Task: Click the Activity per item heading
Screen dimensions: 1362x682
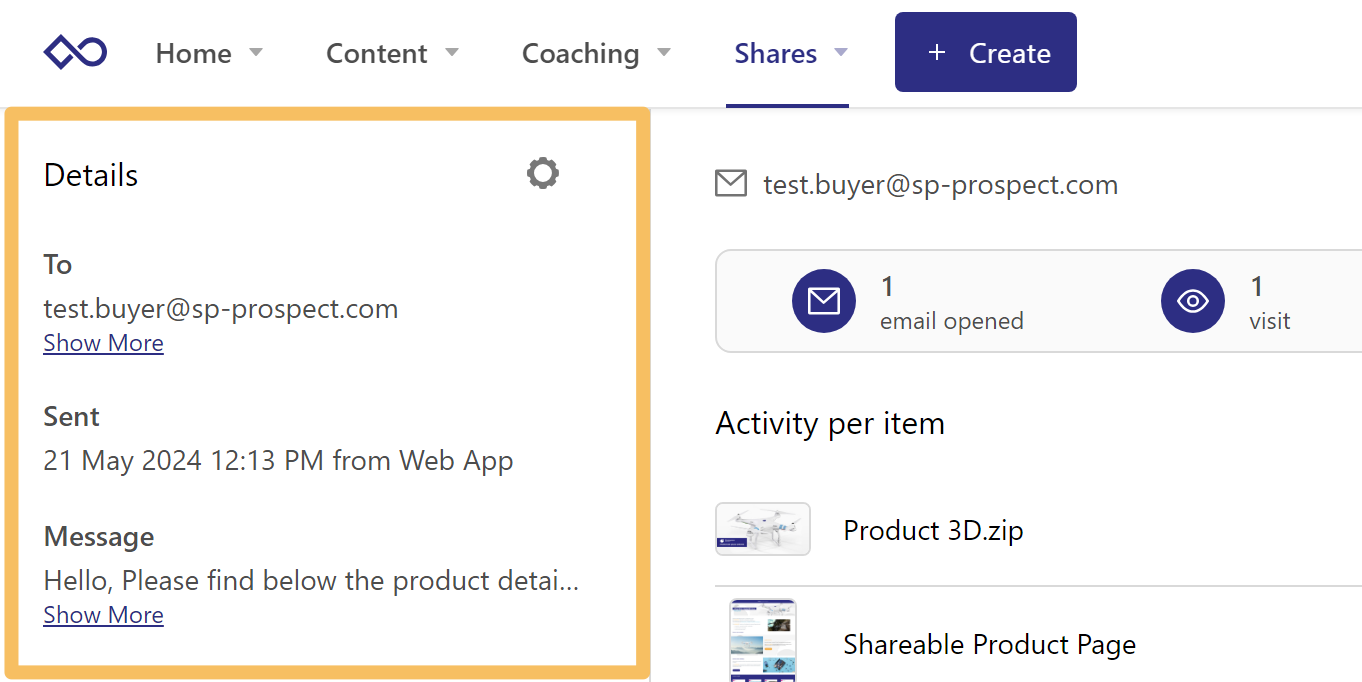Action: click(x=830, y=424)
